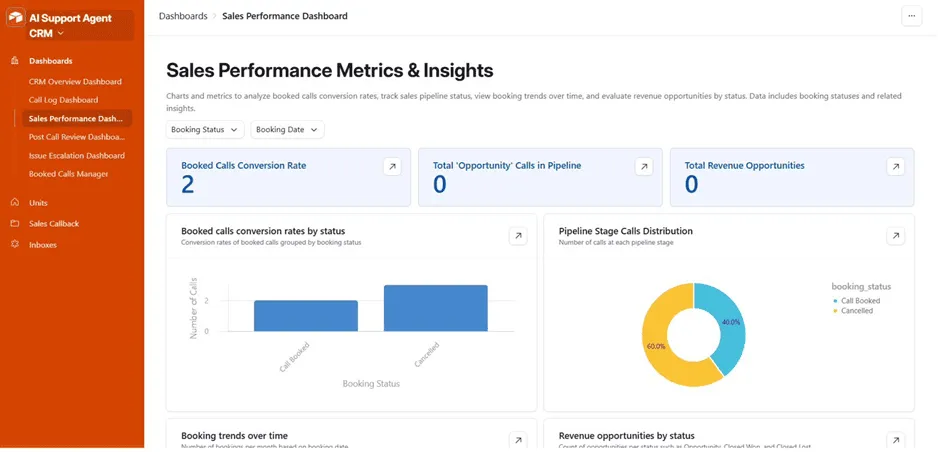Click the Inboxes gear icon
This screenshot has width=938, height=452.
(x=15, y=245)
